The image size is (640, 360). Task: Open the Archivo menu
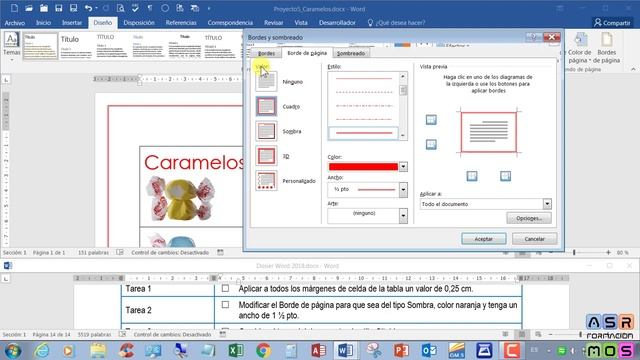pyautogui.click(x=15, y=23)
